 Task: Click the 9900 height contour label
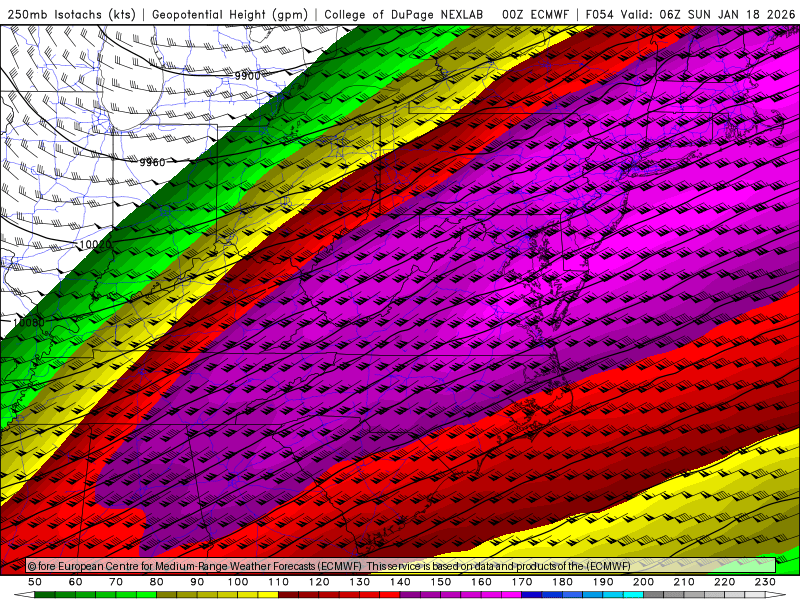[x=247, y=76]
